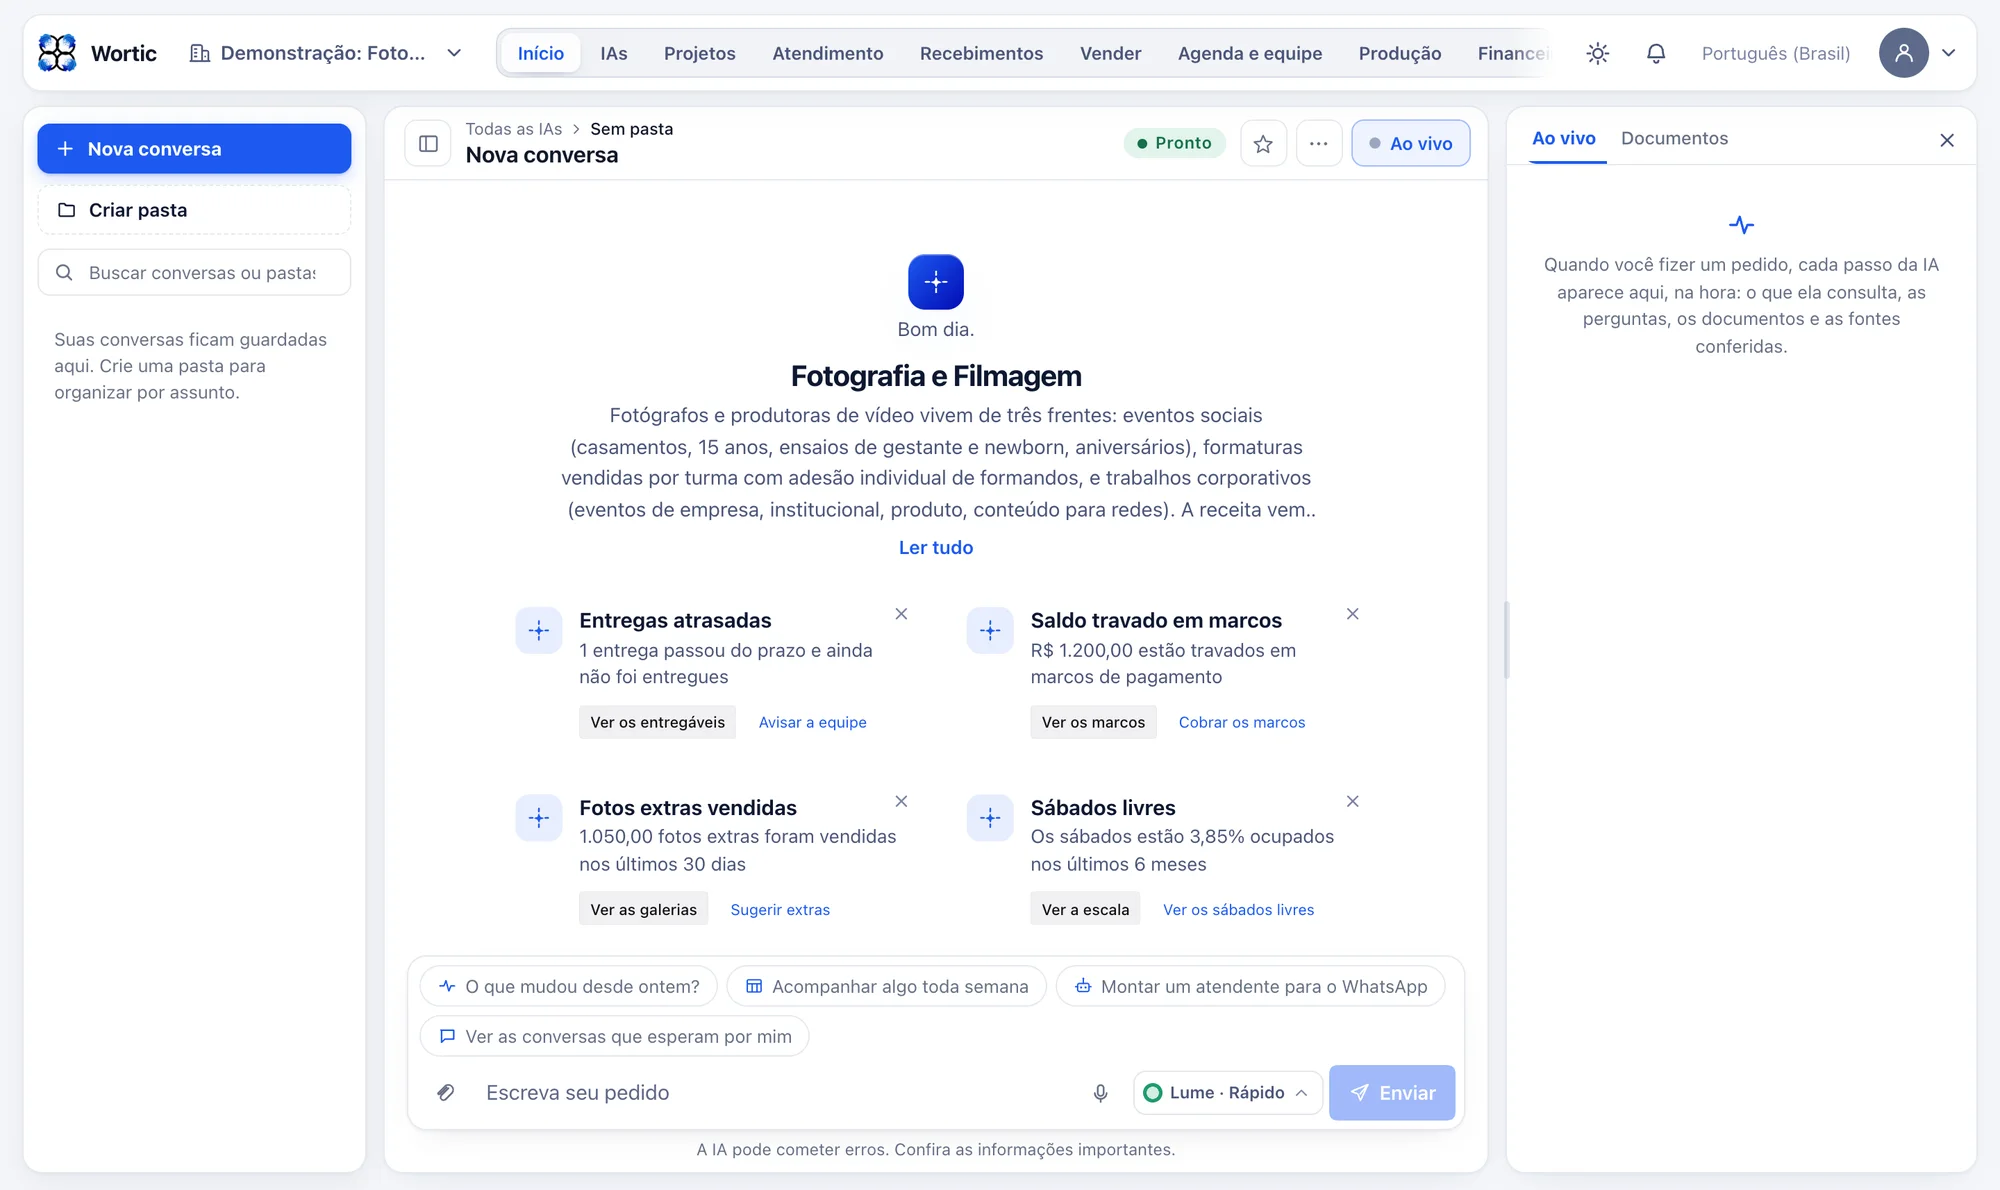Click the attachment paperclip icon
The image size is (2000, 1190).
[446, 1092]
